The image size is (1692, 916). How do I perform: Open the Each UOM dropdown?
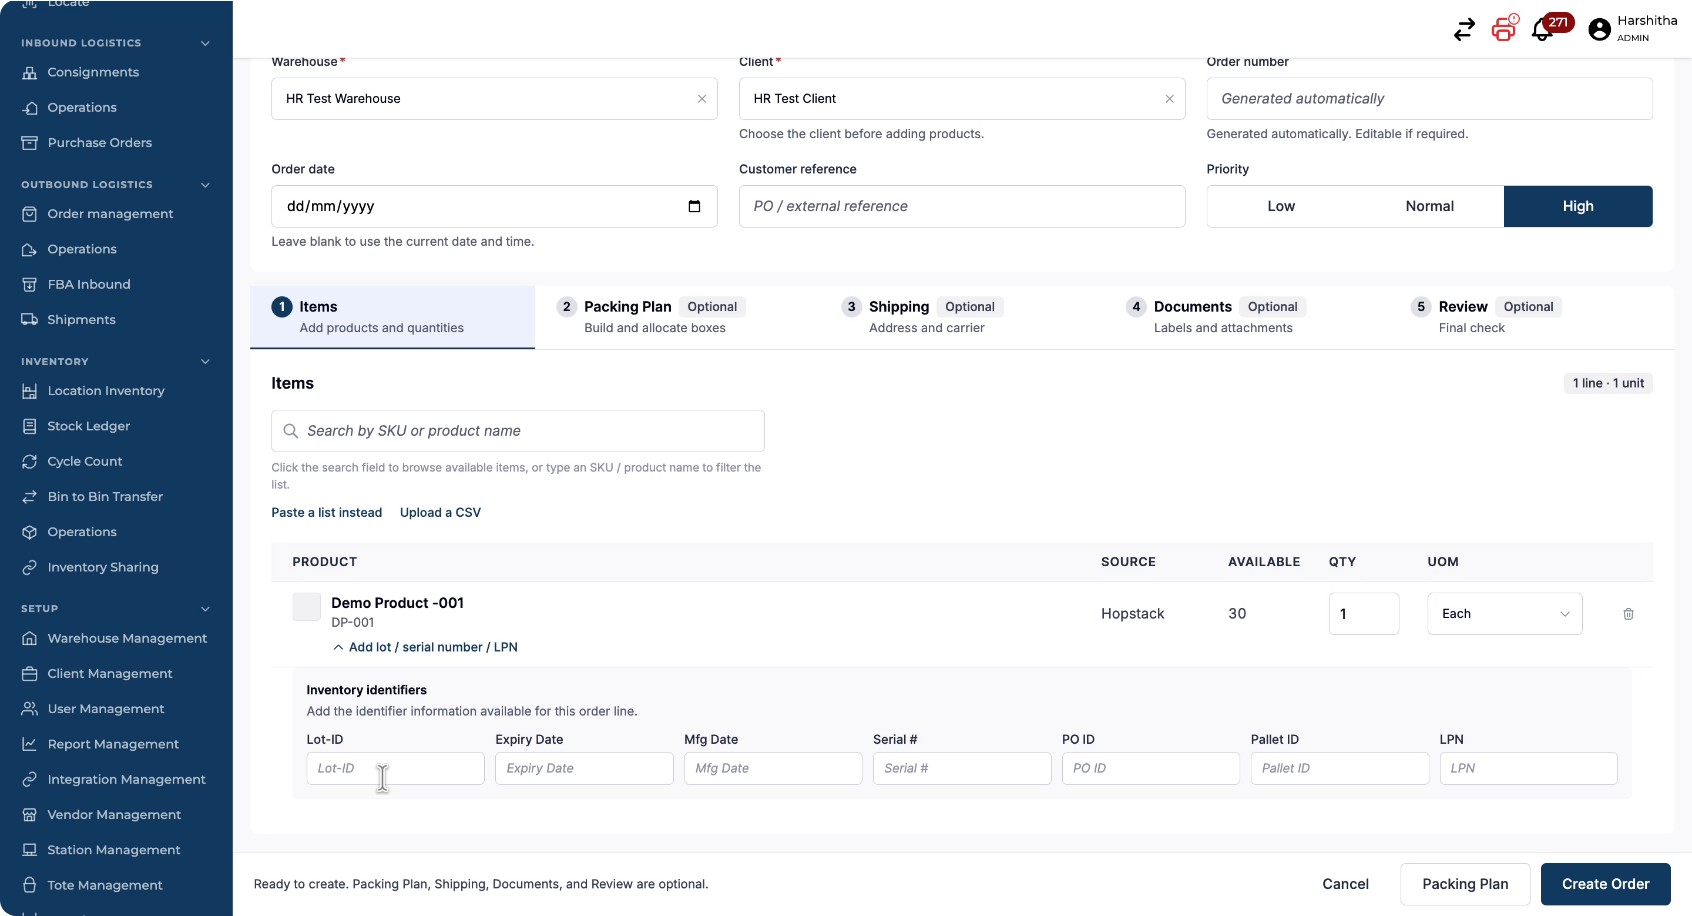click(x=1504, y=614)
